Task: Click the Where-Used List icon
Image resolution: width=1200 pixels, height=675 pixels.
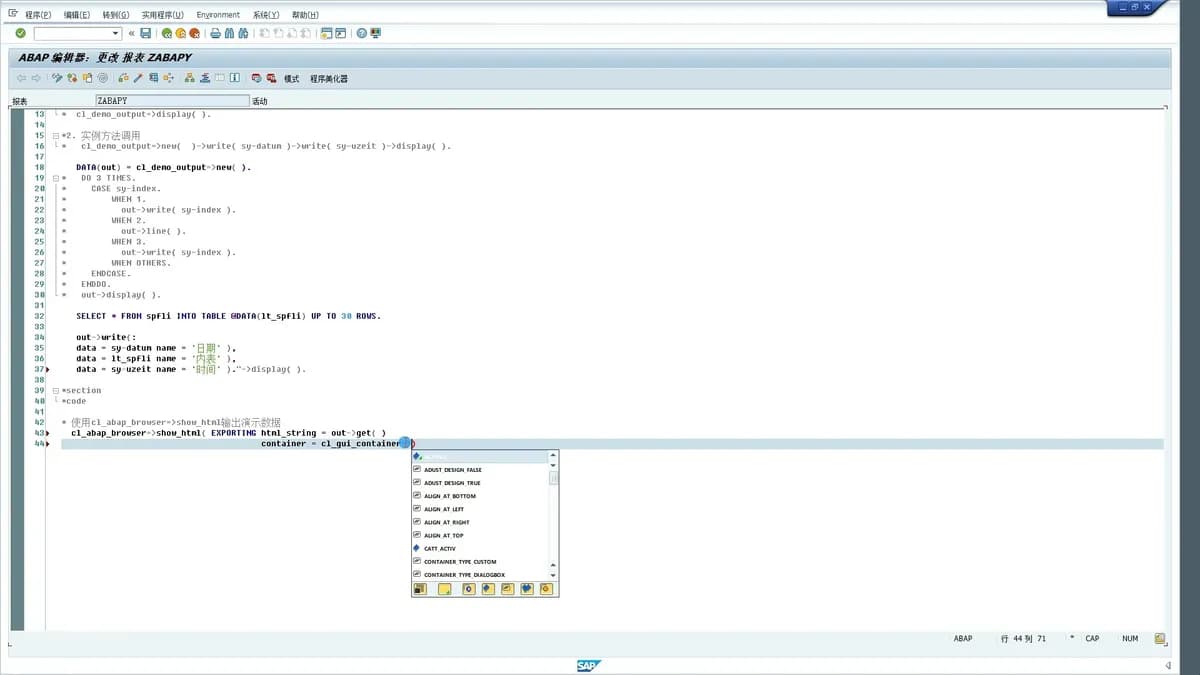Action: [169, 78]
